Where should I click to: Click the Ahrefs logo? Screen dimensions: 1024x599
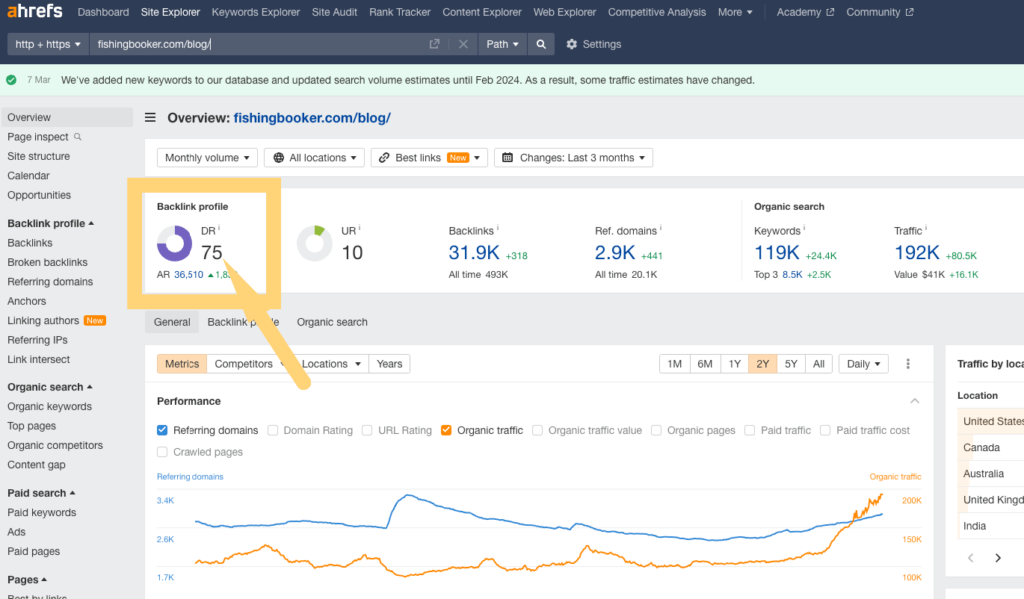[x=35, y=12]
